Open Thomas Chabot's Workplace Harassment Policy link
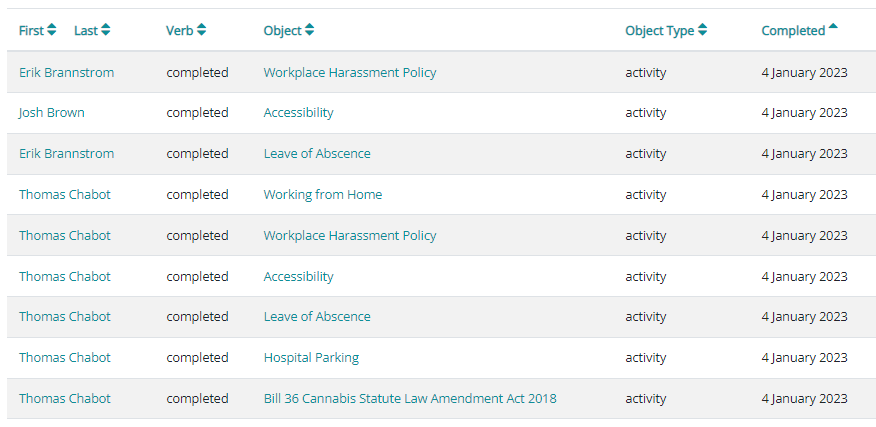The image size is (876, 427). tap(350, 236)
